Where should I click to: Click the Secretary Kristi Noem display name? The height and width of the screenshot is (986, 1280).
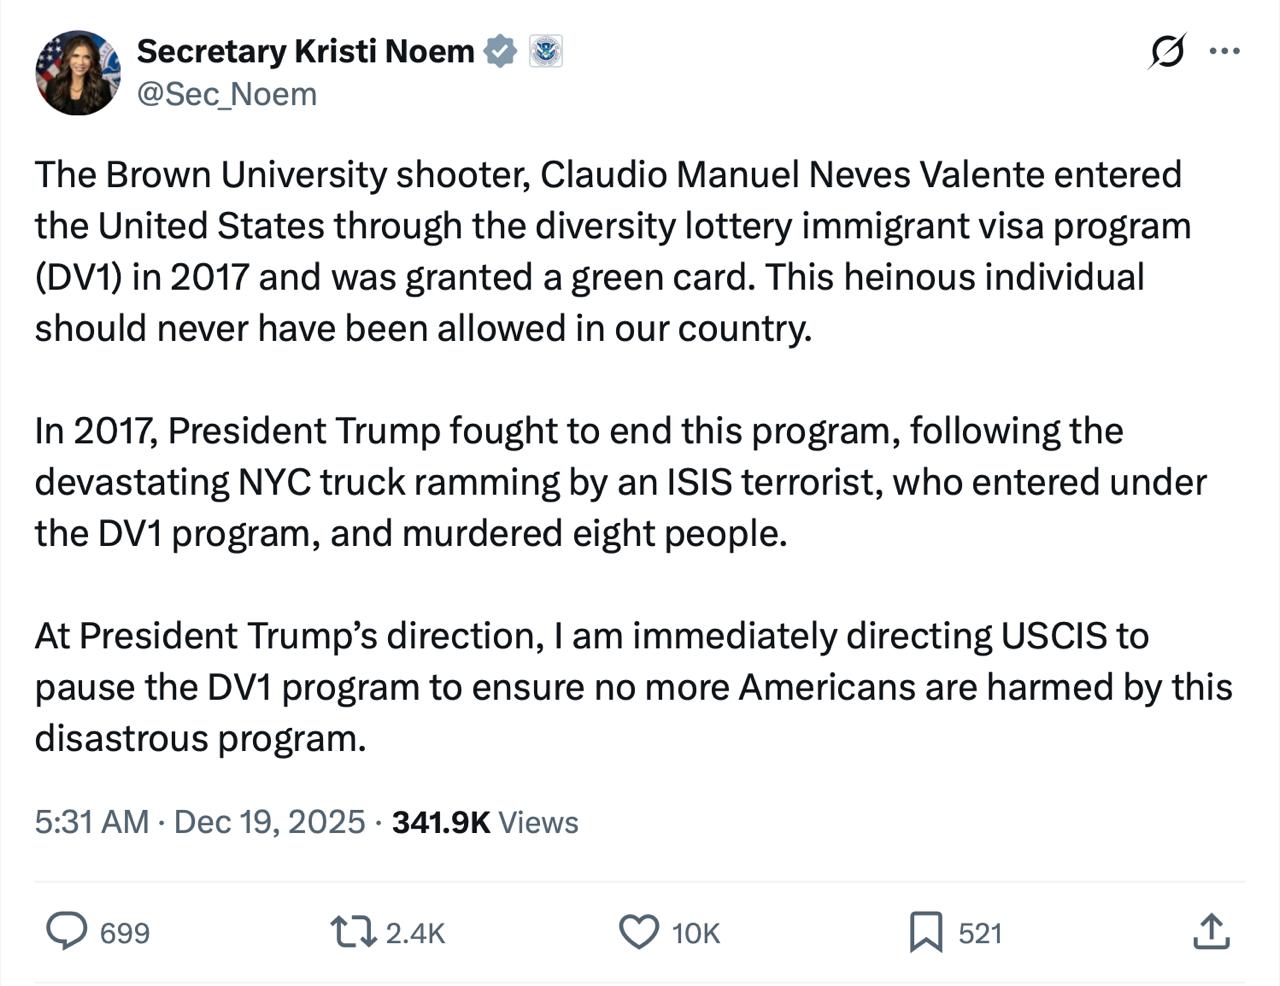coord(305,51)
